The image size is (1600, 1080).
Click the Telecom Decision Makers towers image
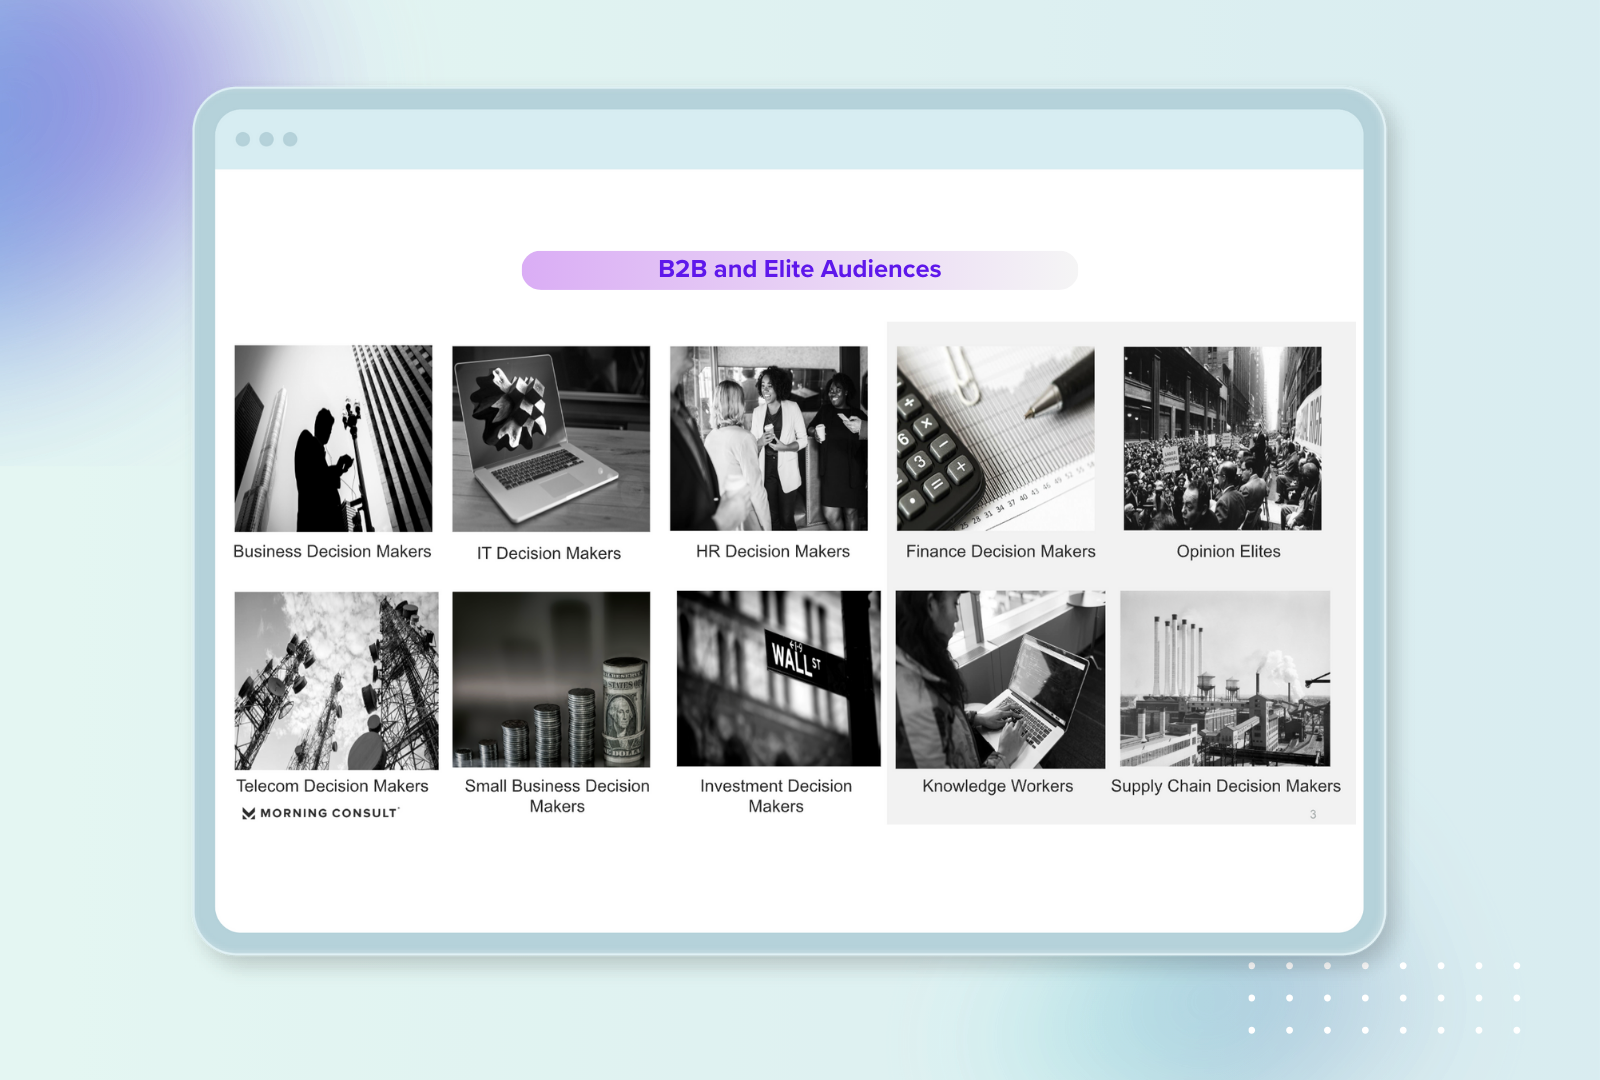tap(336, 681)
